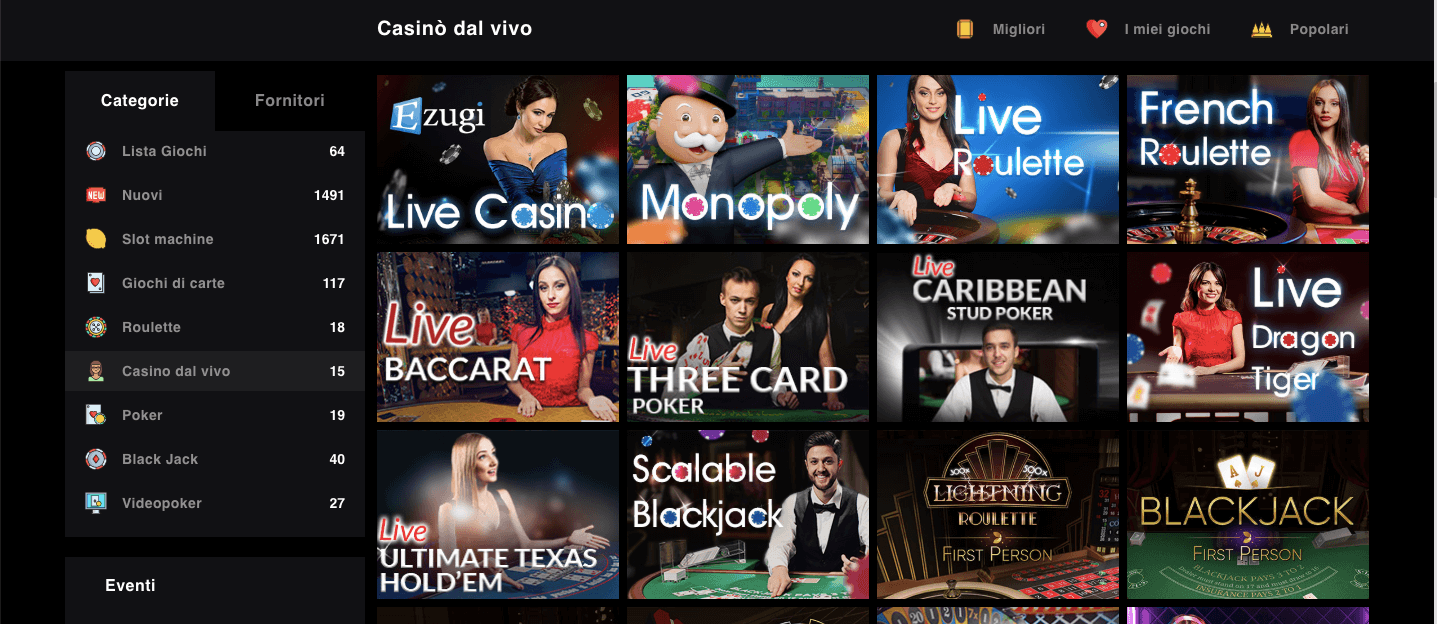Open the Scalable Blackjack game
The image size is (1437, 624).
click(x=748, y=514)
